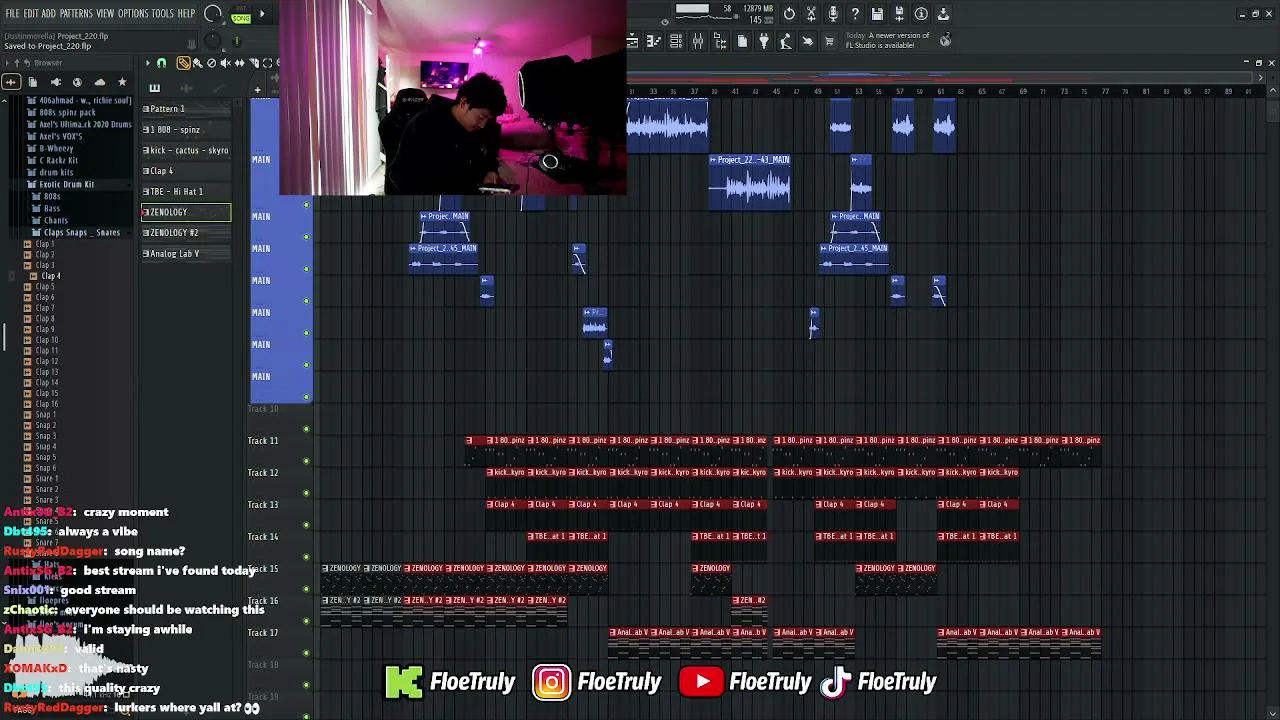
Task: Open the PATTERNS menu
Action: 76,14
